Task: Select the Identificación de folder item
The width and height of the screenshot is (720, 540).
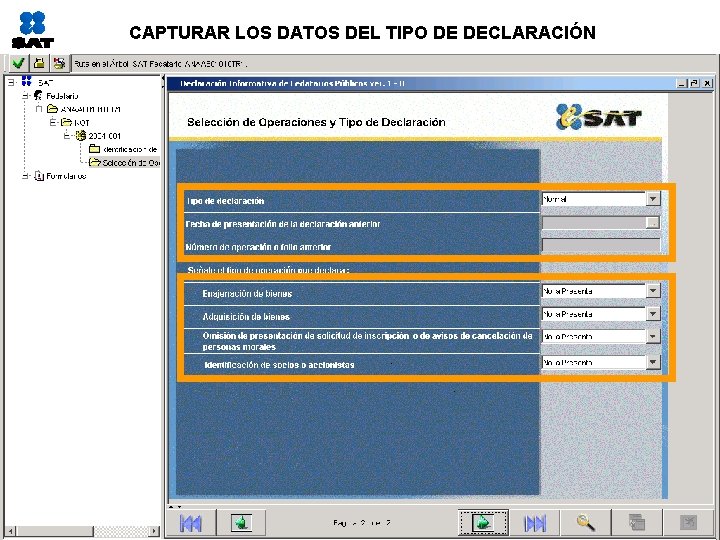Action: 129,149
